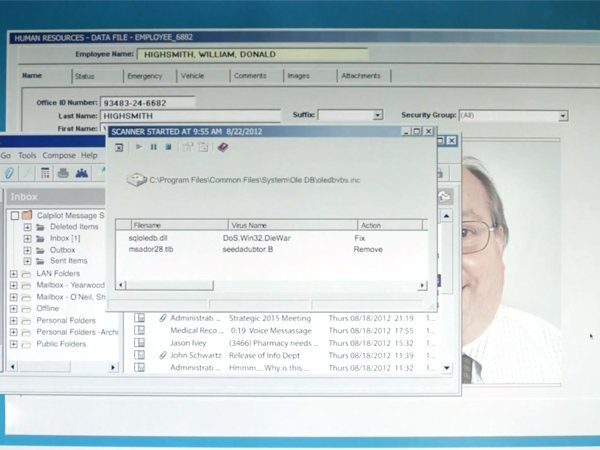Viewport: 600px width, 450px height.
Task: Open the Suffix dropdown in the HR window
Action: [377, 115]
